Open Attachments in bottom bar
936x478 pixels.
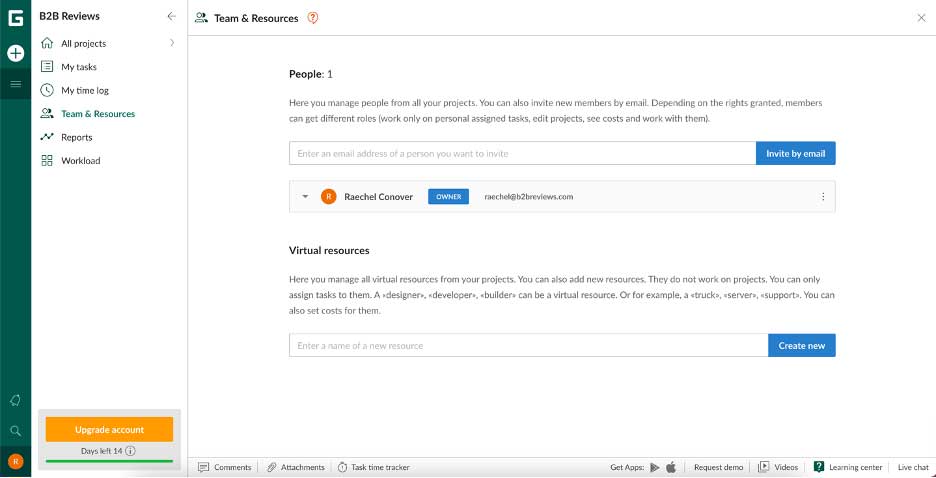pos(295,467)
